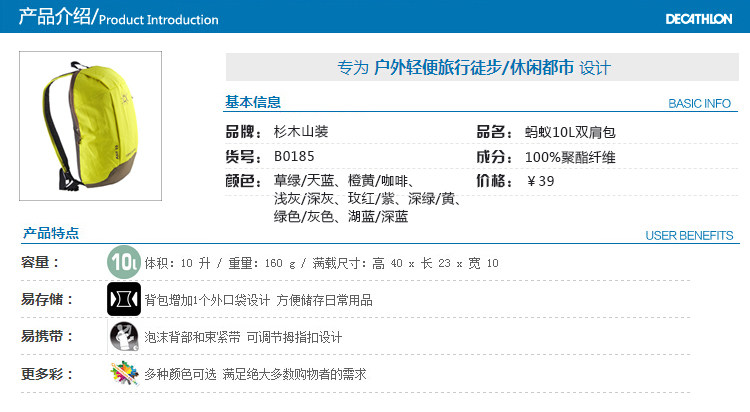Image resolution: width=750 pixels, height=412 pixels.
Task: Click the 基本信息 section heading
Action: [x=253, y=102]
